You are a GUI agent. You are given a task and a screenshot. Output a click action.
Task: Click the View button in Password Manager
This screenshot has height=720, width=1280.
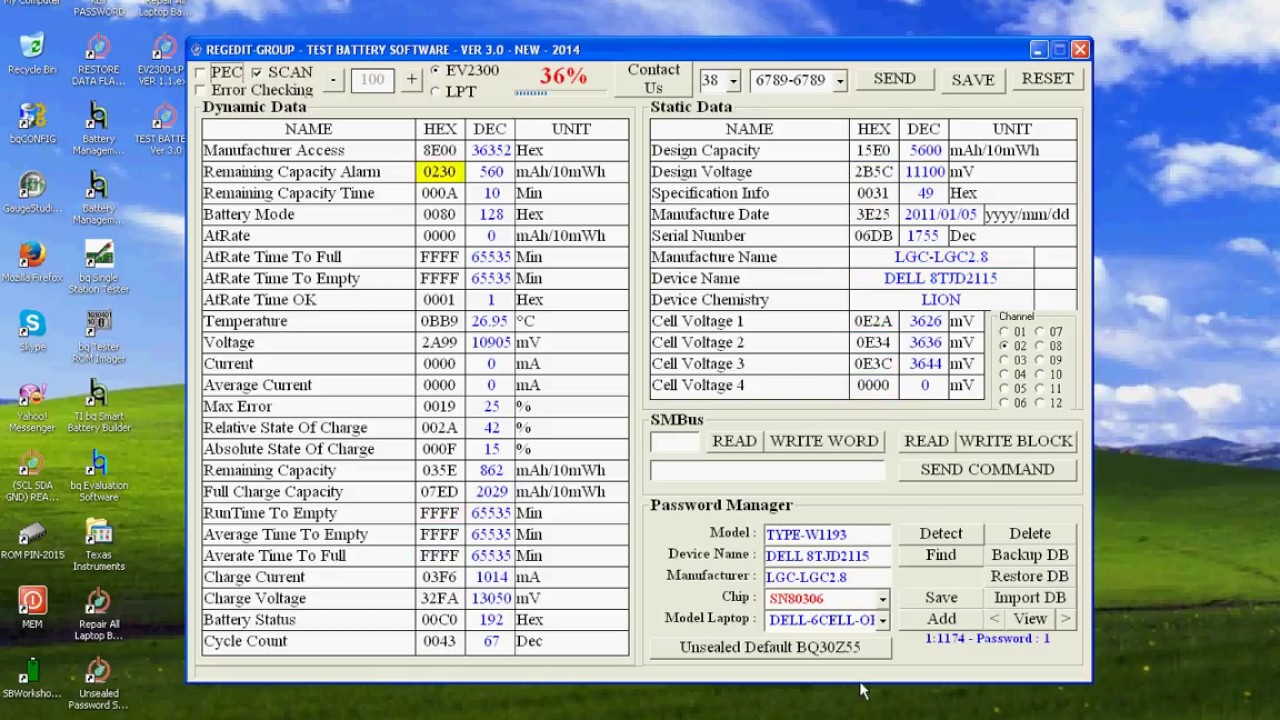[1030, 619]
